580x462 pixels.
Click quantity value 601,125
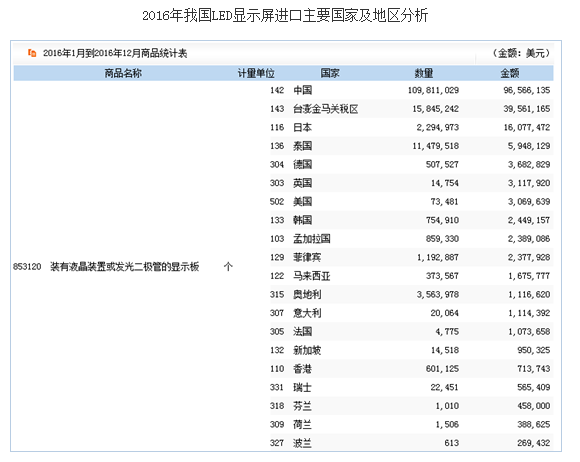point(442,368)
